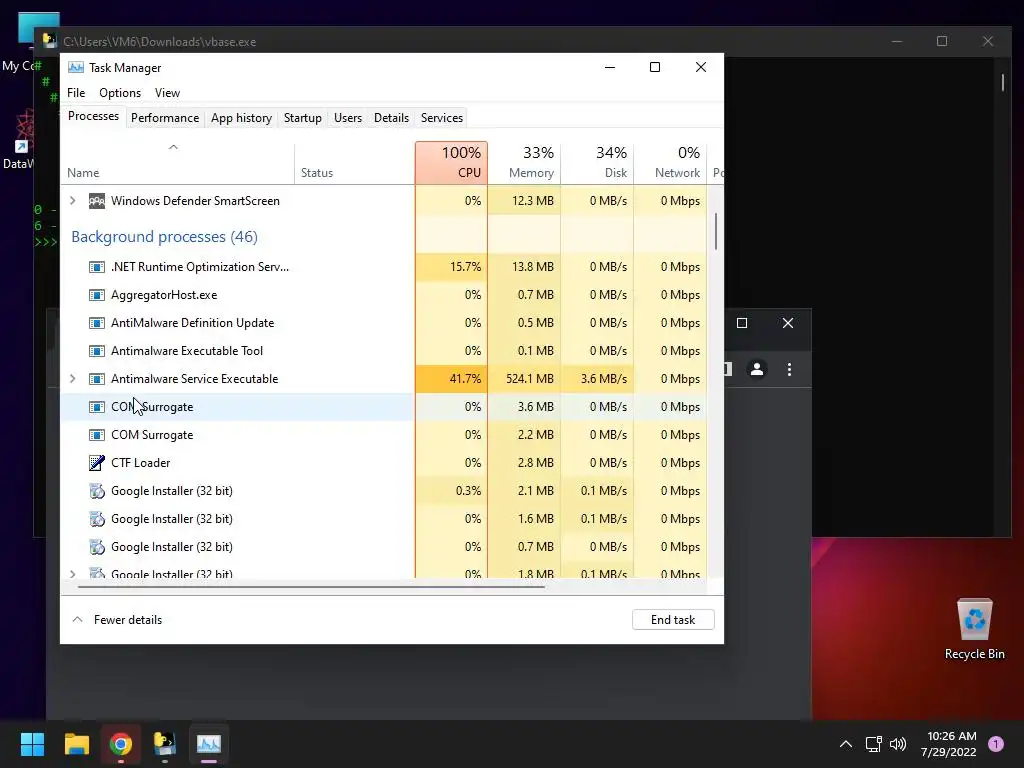The height and width of the screenshot is (768, 1024).
Task: Click the 15.7% CPU value
Action: 465,267
